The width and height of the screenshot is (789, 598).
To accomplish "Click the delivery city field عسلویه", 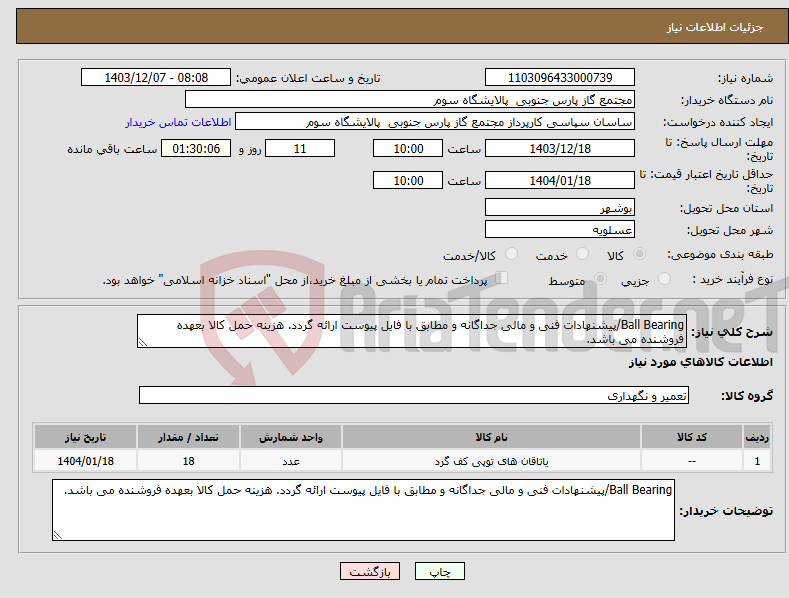I will pyautogui.click(x=560, y=230).
